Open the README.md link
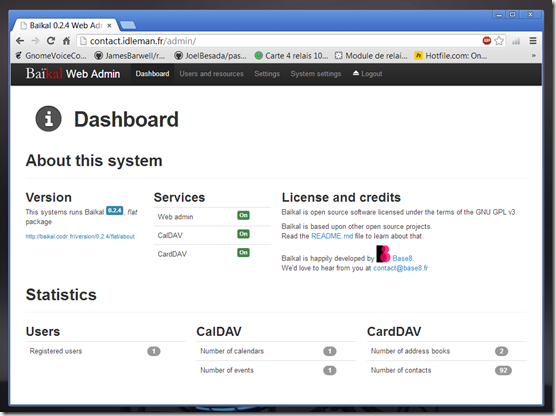 tap(332, 236)
